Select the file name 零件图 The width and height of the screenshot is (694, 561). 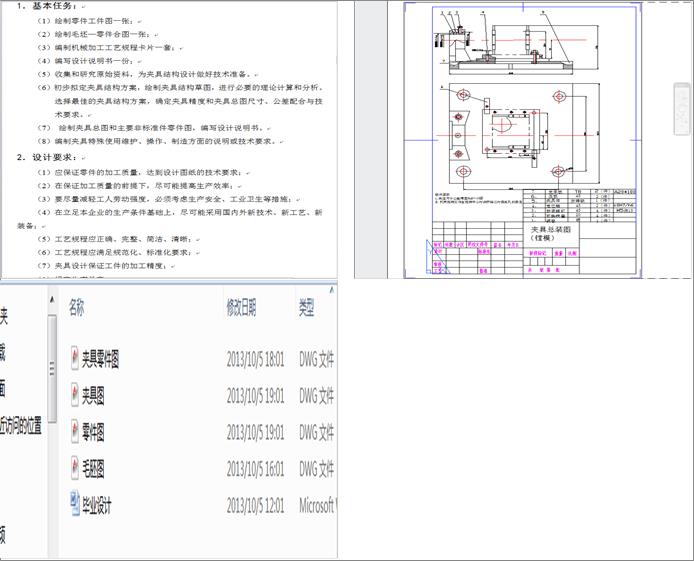(93, 432)
